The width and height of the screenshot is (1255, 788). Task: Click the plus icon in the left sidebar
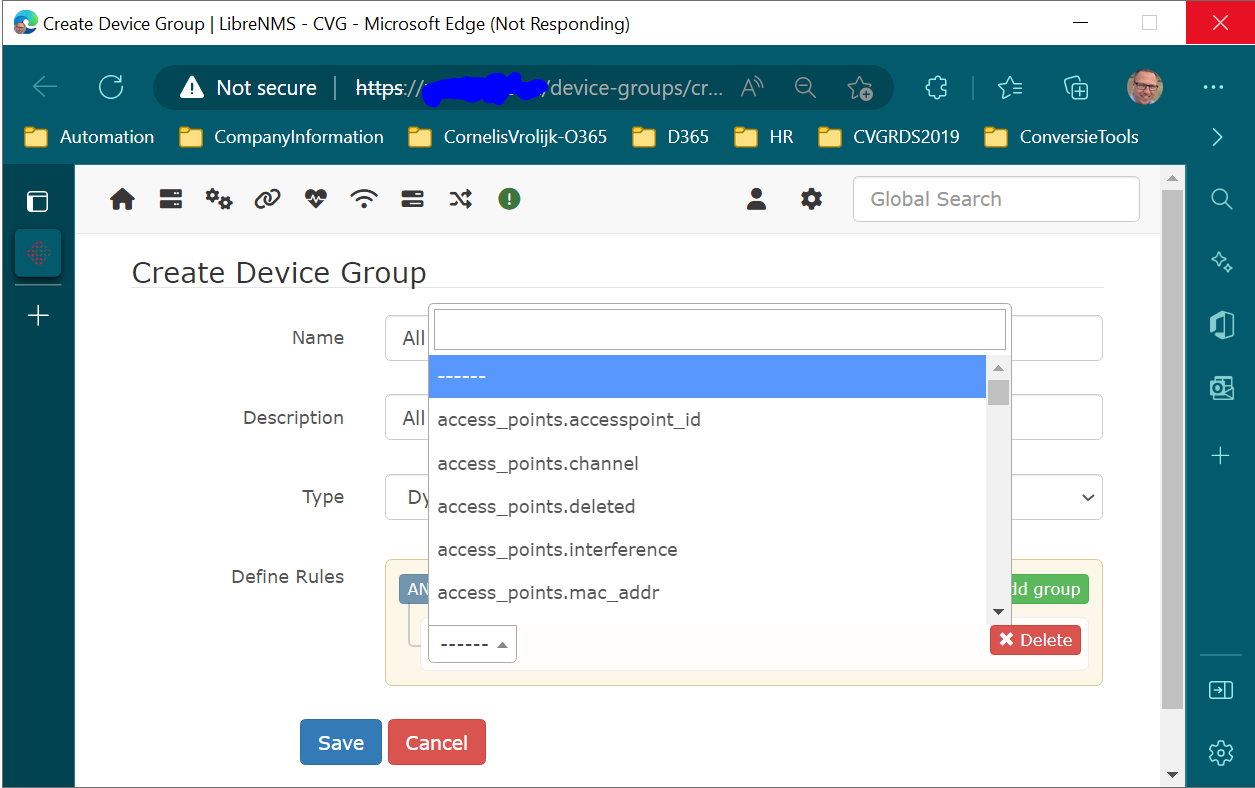37,315
